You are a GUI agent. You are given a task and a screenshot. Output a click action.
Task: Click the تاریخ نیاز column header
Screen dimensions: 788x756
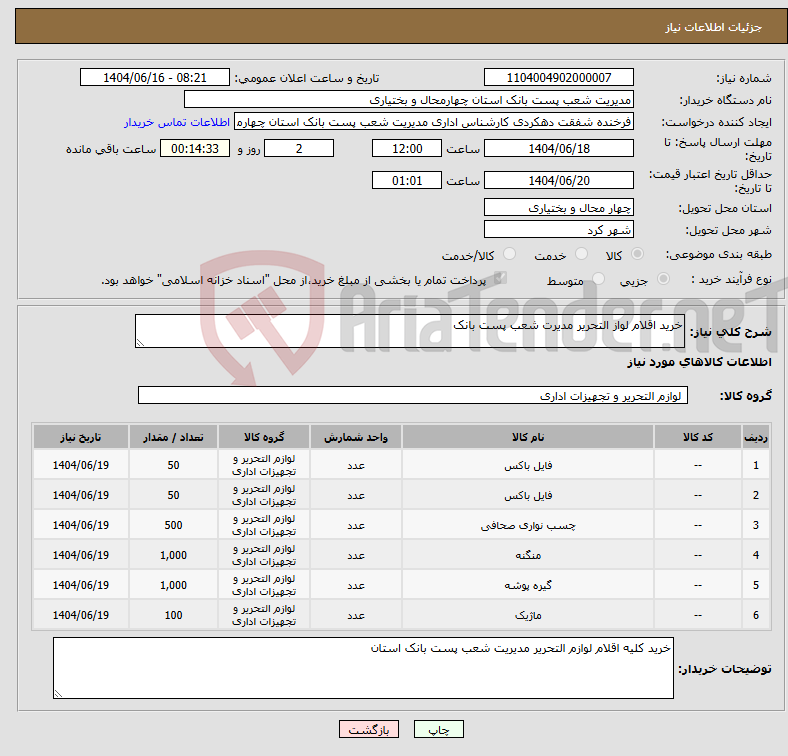tap(81, 437)
